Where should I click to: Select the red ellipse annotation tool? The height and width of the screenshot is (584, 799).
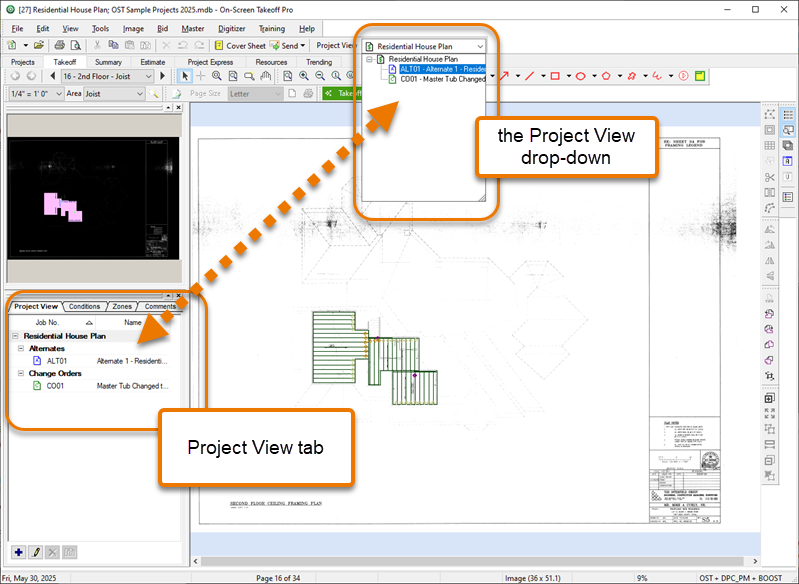coord(580,76)
